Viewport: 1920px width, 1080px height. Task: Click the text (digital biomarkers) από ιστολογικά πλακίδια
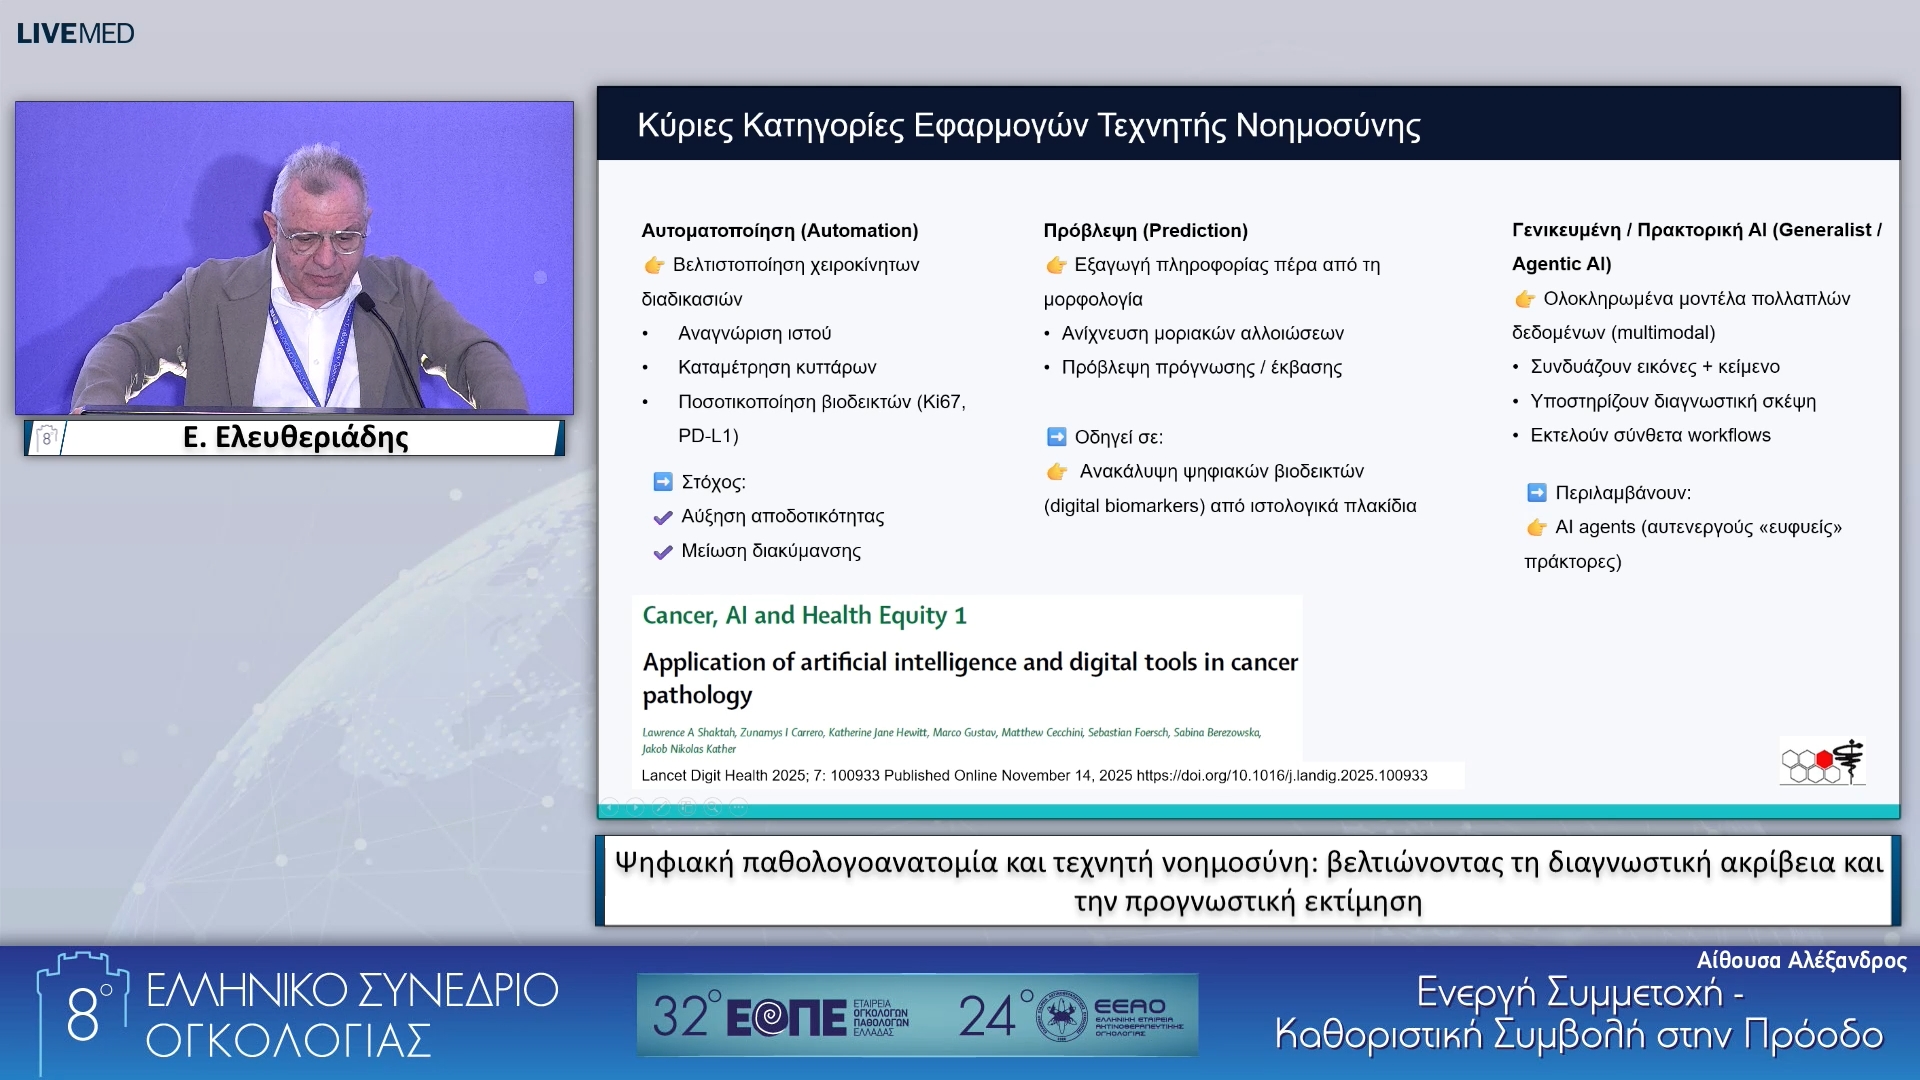click(1230, 506)
